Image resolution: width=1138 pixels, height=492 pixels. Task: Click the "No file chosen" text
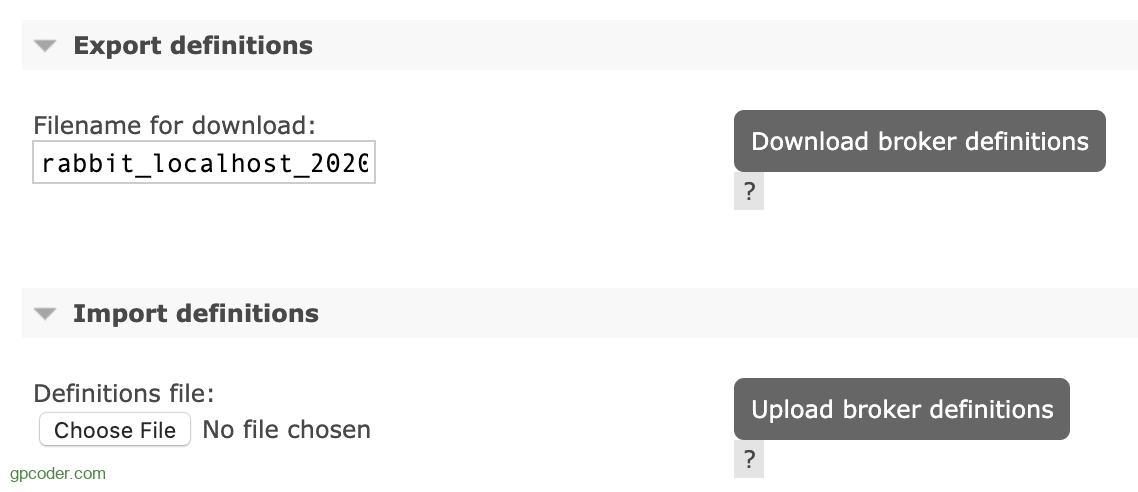click(x=286, y=430)
